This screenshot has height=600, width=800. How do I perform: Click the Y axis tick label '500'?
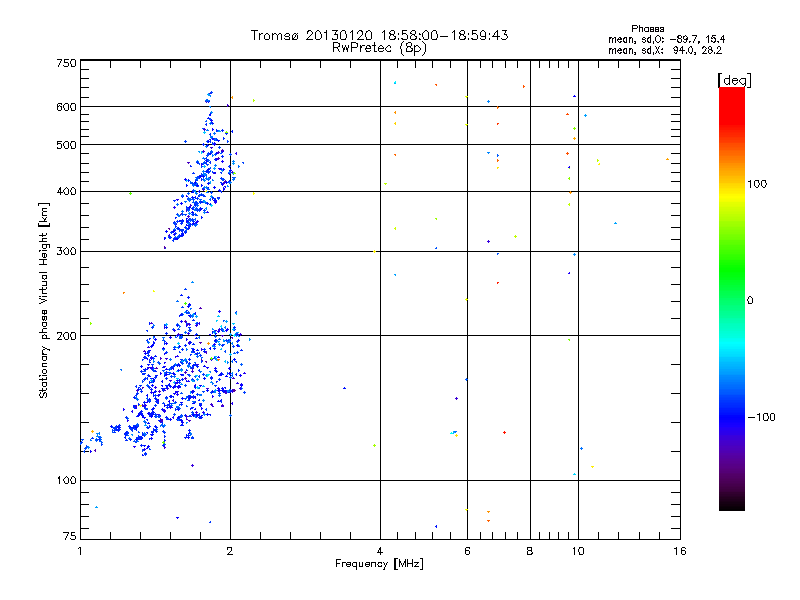tap(66, 145)
